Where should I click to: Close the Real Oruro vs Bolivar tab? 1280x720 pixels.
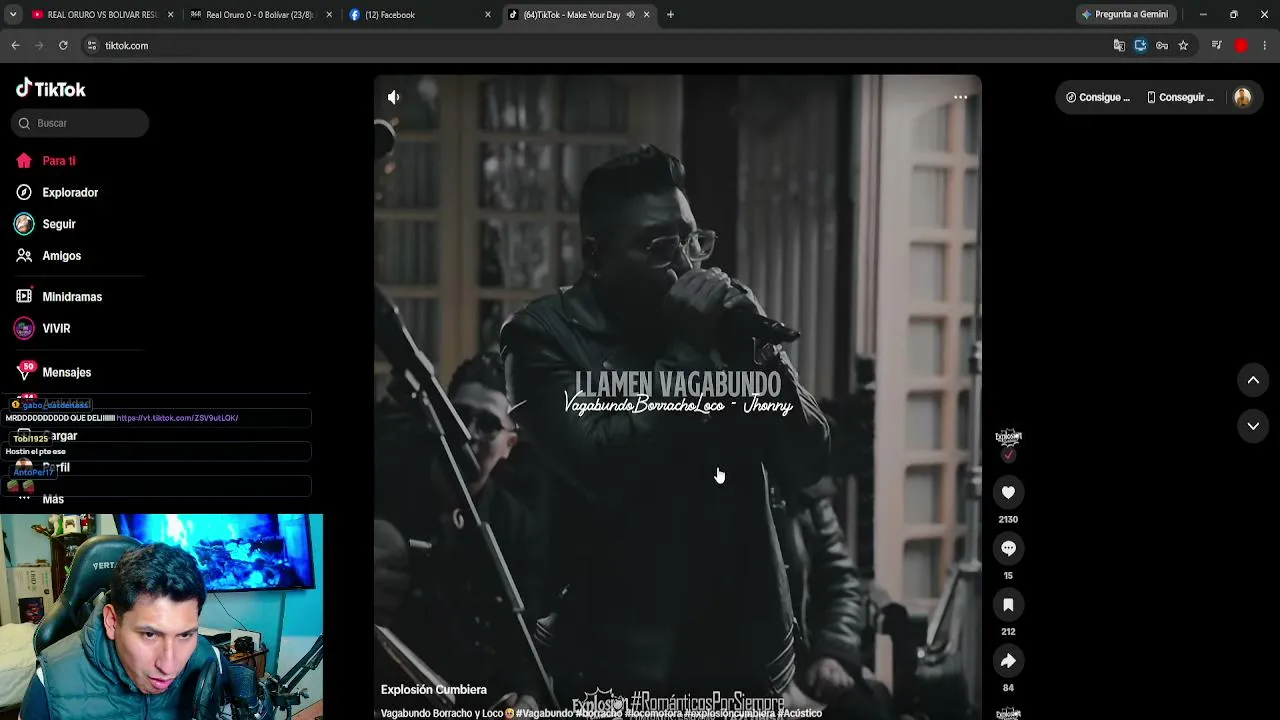click(x=170, y=15)
